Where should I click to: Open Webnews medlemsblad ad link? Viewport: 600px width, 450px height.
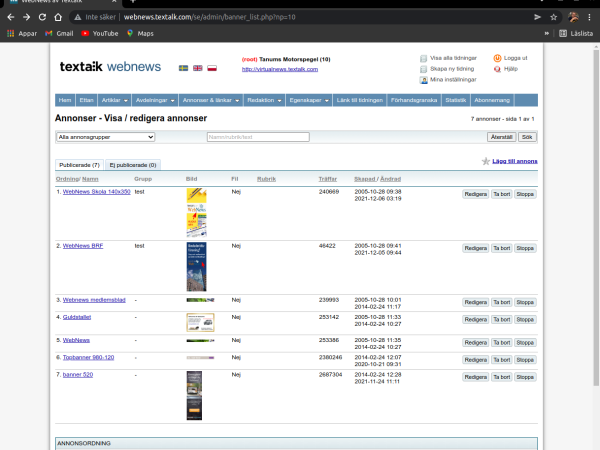(94, 300)
